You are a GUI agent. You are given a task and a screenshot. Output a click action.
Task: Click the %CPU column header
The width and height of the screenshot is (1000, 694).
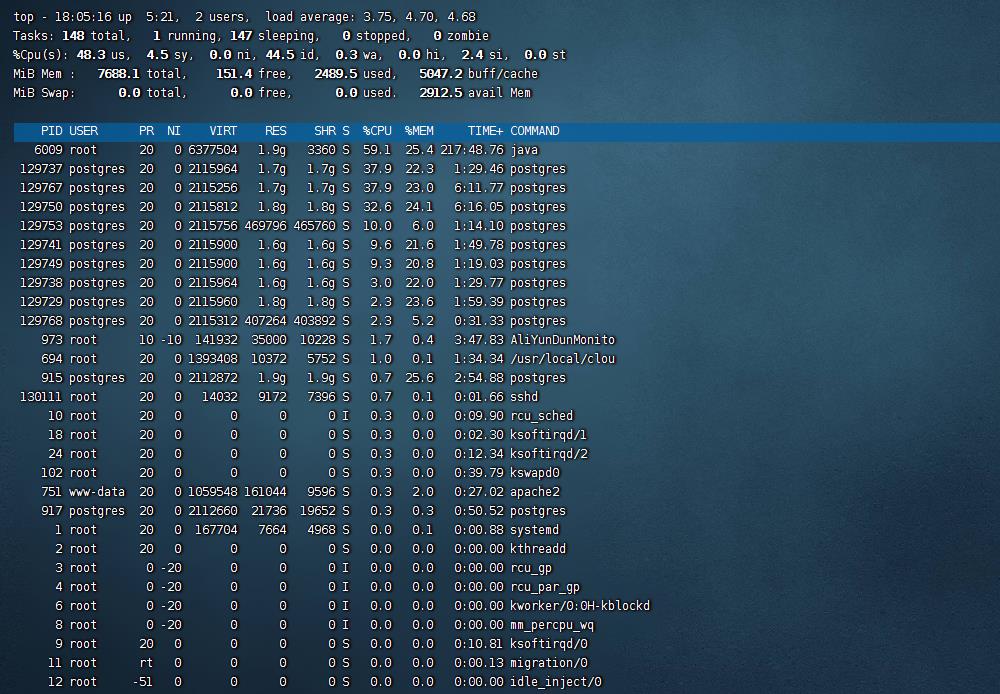(x=377, y=131)
